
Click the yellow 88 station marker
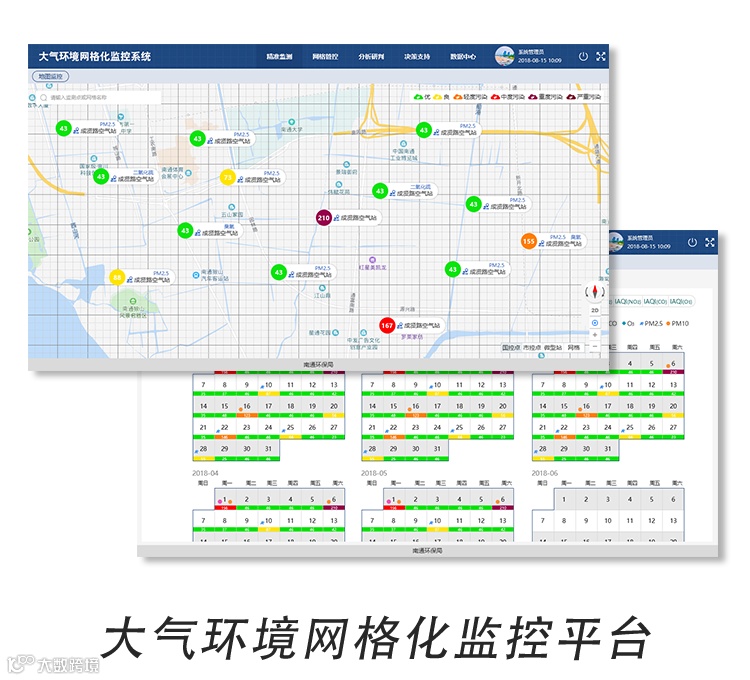click(117, 277)
